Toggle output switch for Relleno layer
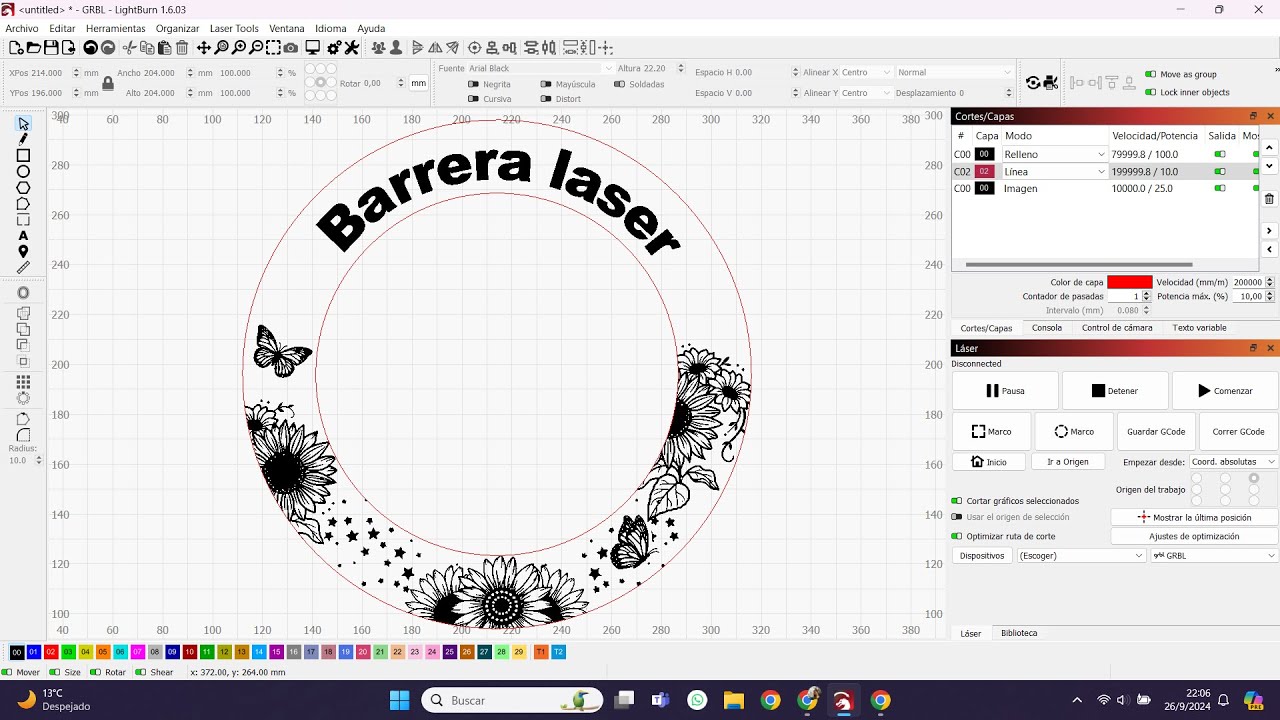 (x=1220, y=154)
